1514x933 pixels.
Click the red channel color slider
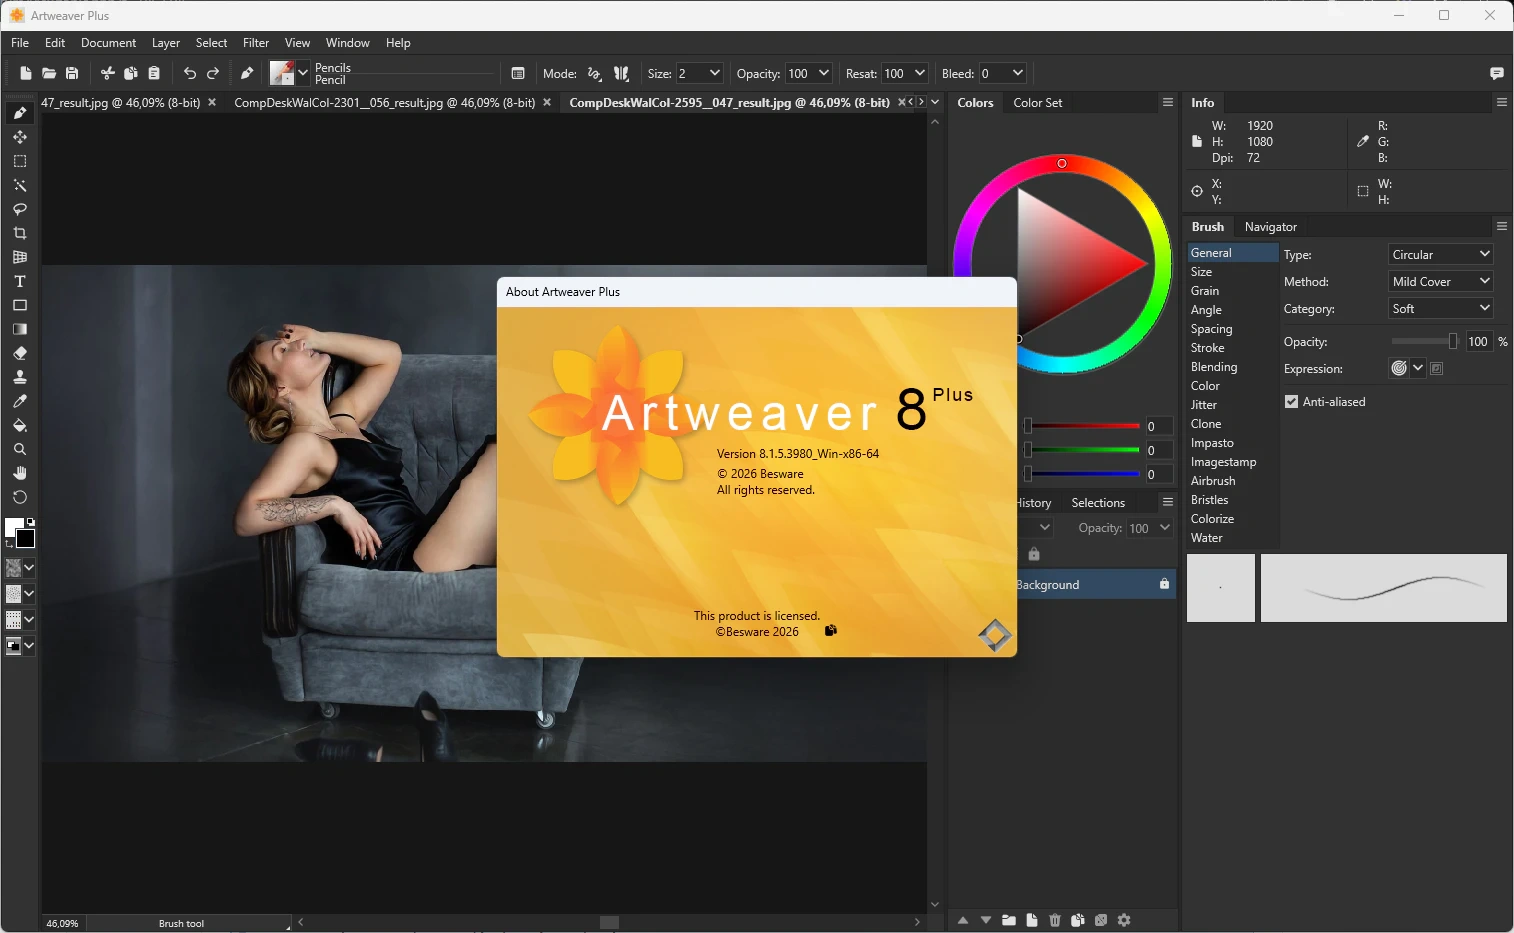[1082, 426]
